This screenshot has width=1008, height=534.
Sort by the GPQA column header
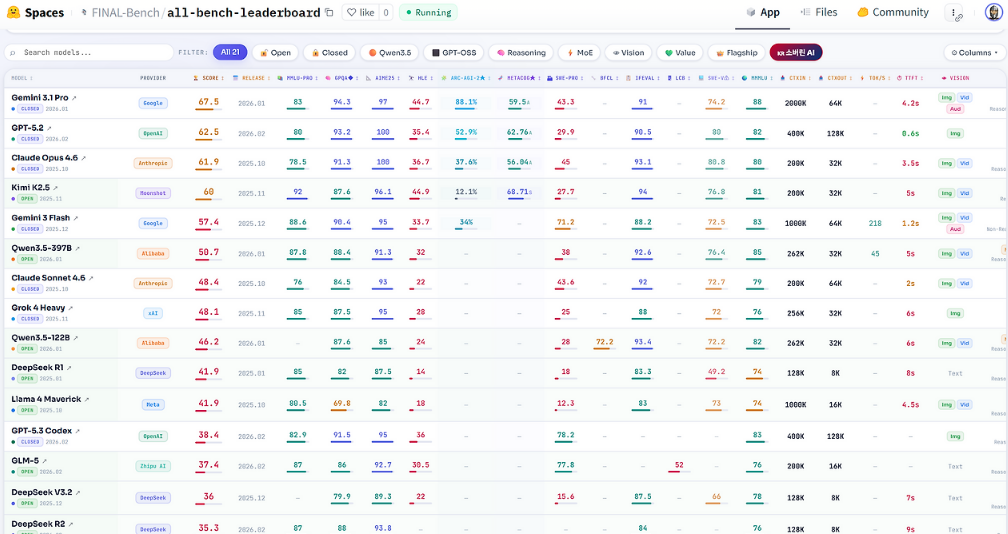tap(341, 78)
